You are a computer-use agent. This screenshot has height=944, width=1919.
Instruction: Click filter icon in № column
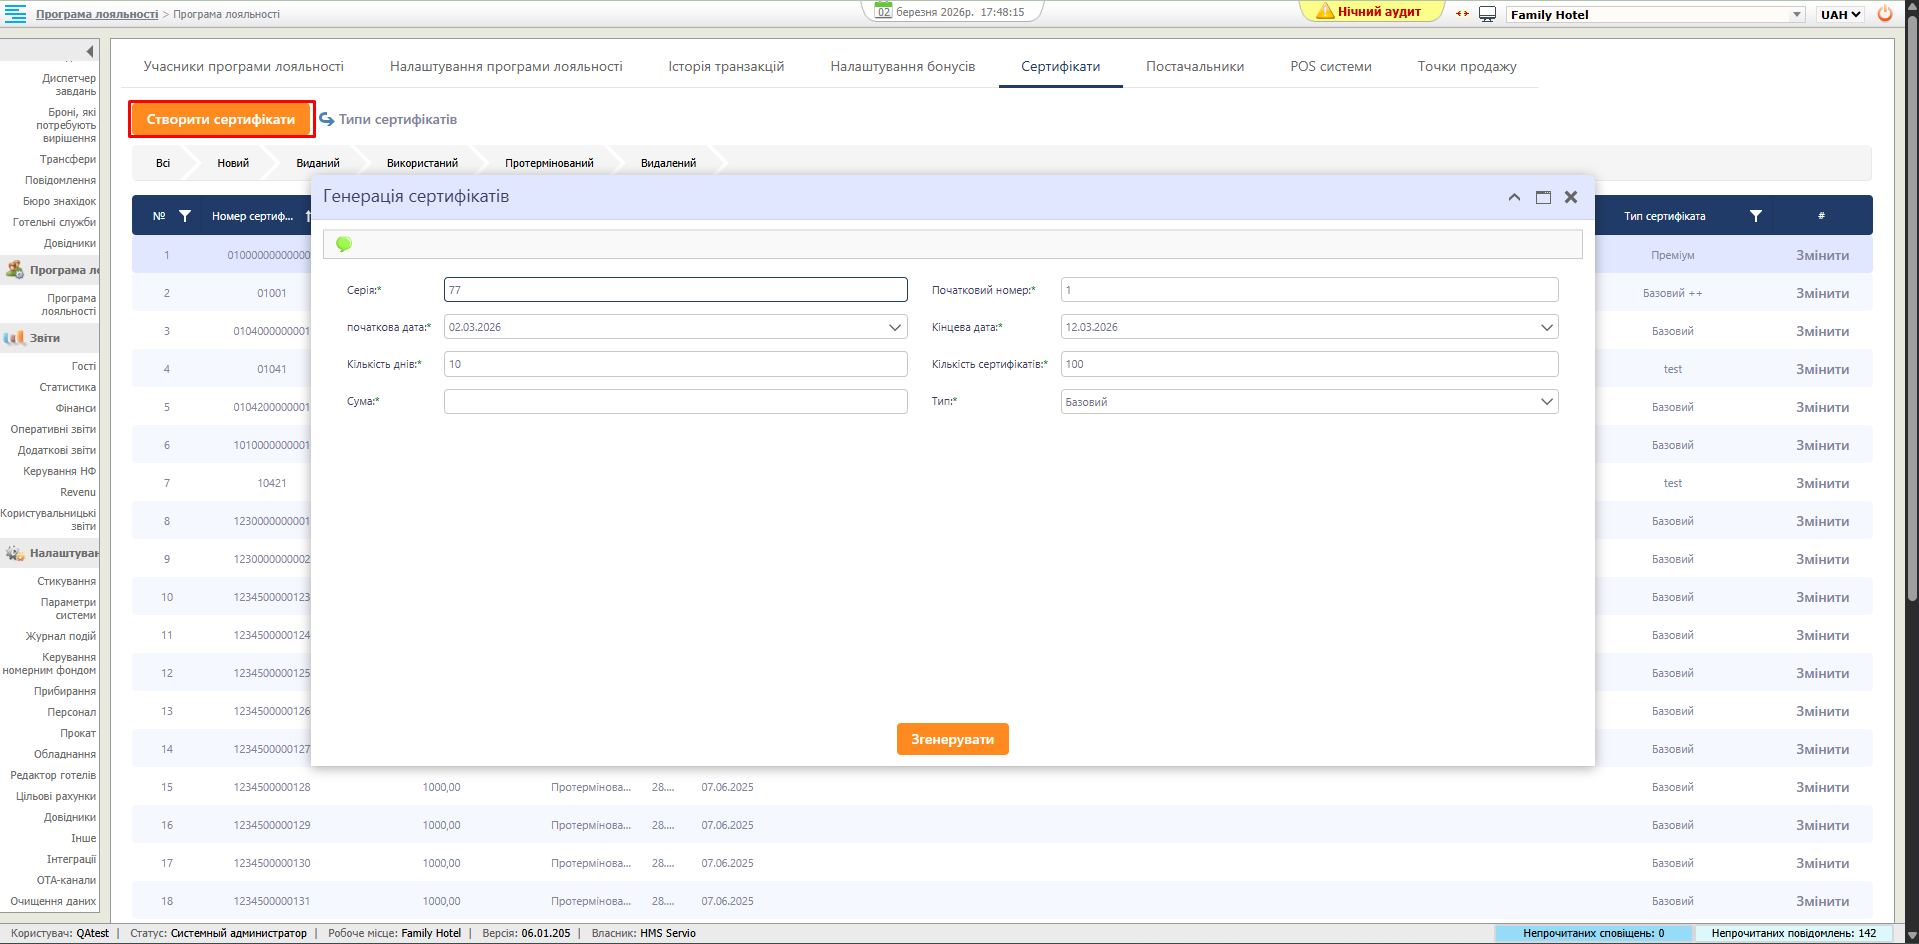click(185, 216)
